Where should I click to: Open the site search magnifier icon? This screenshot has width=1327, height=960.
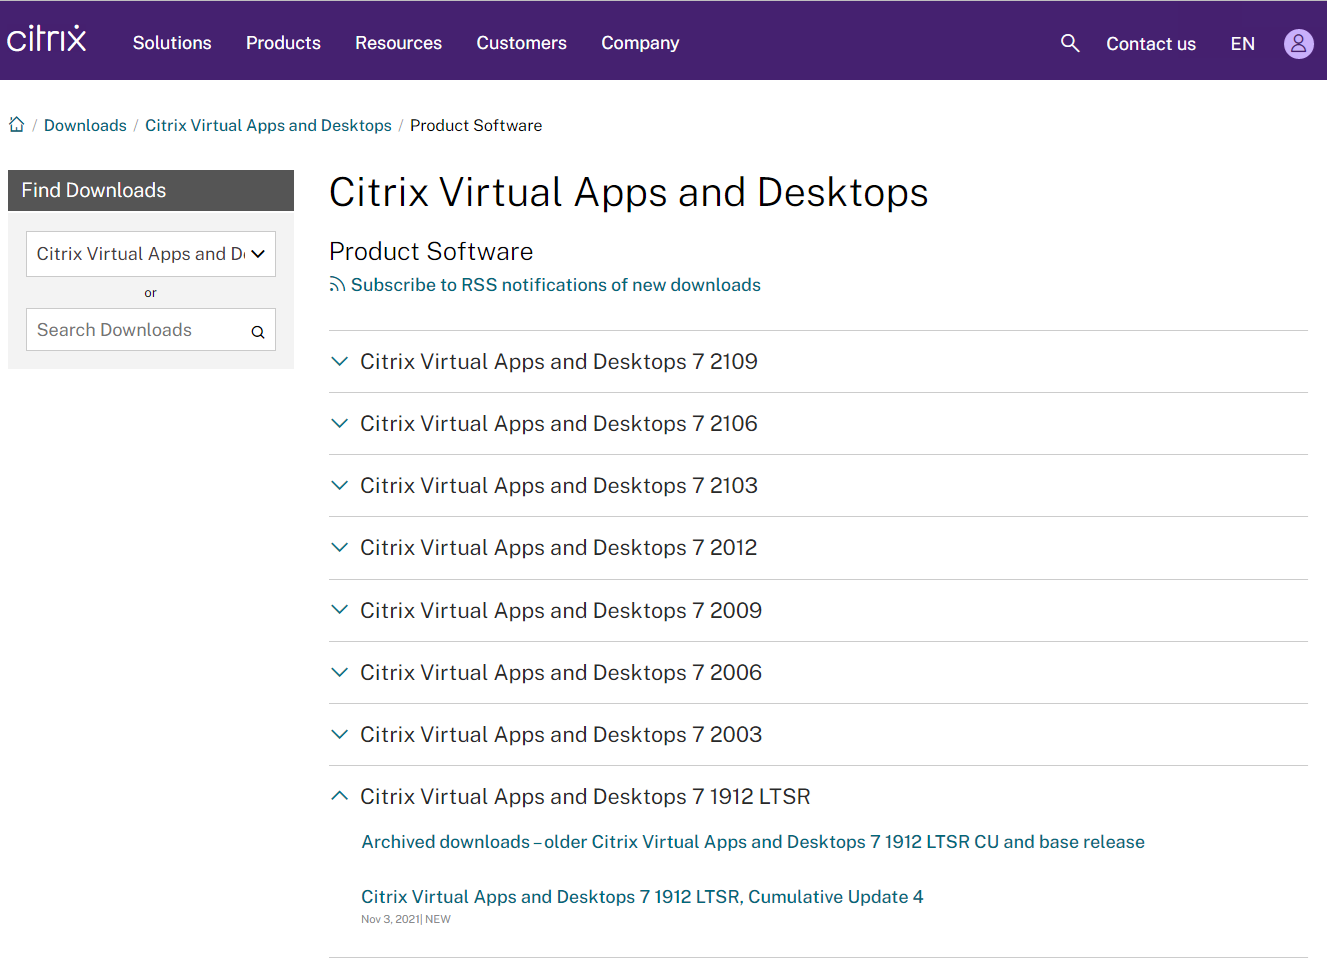(x=1069, y=43)
